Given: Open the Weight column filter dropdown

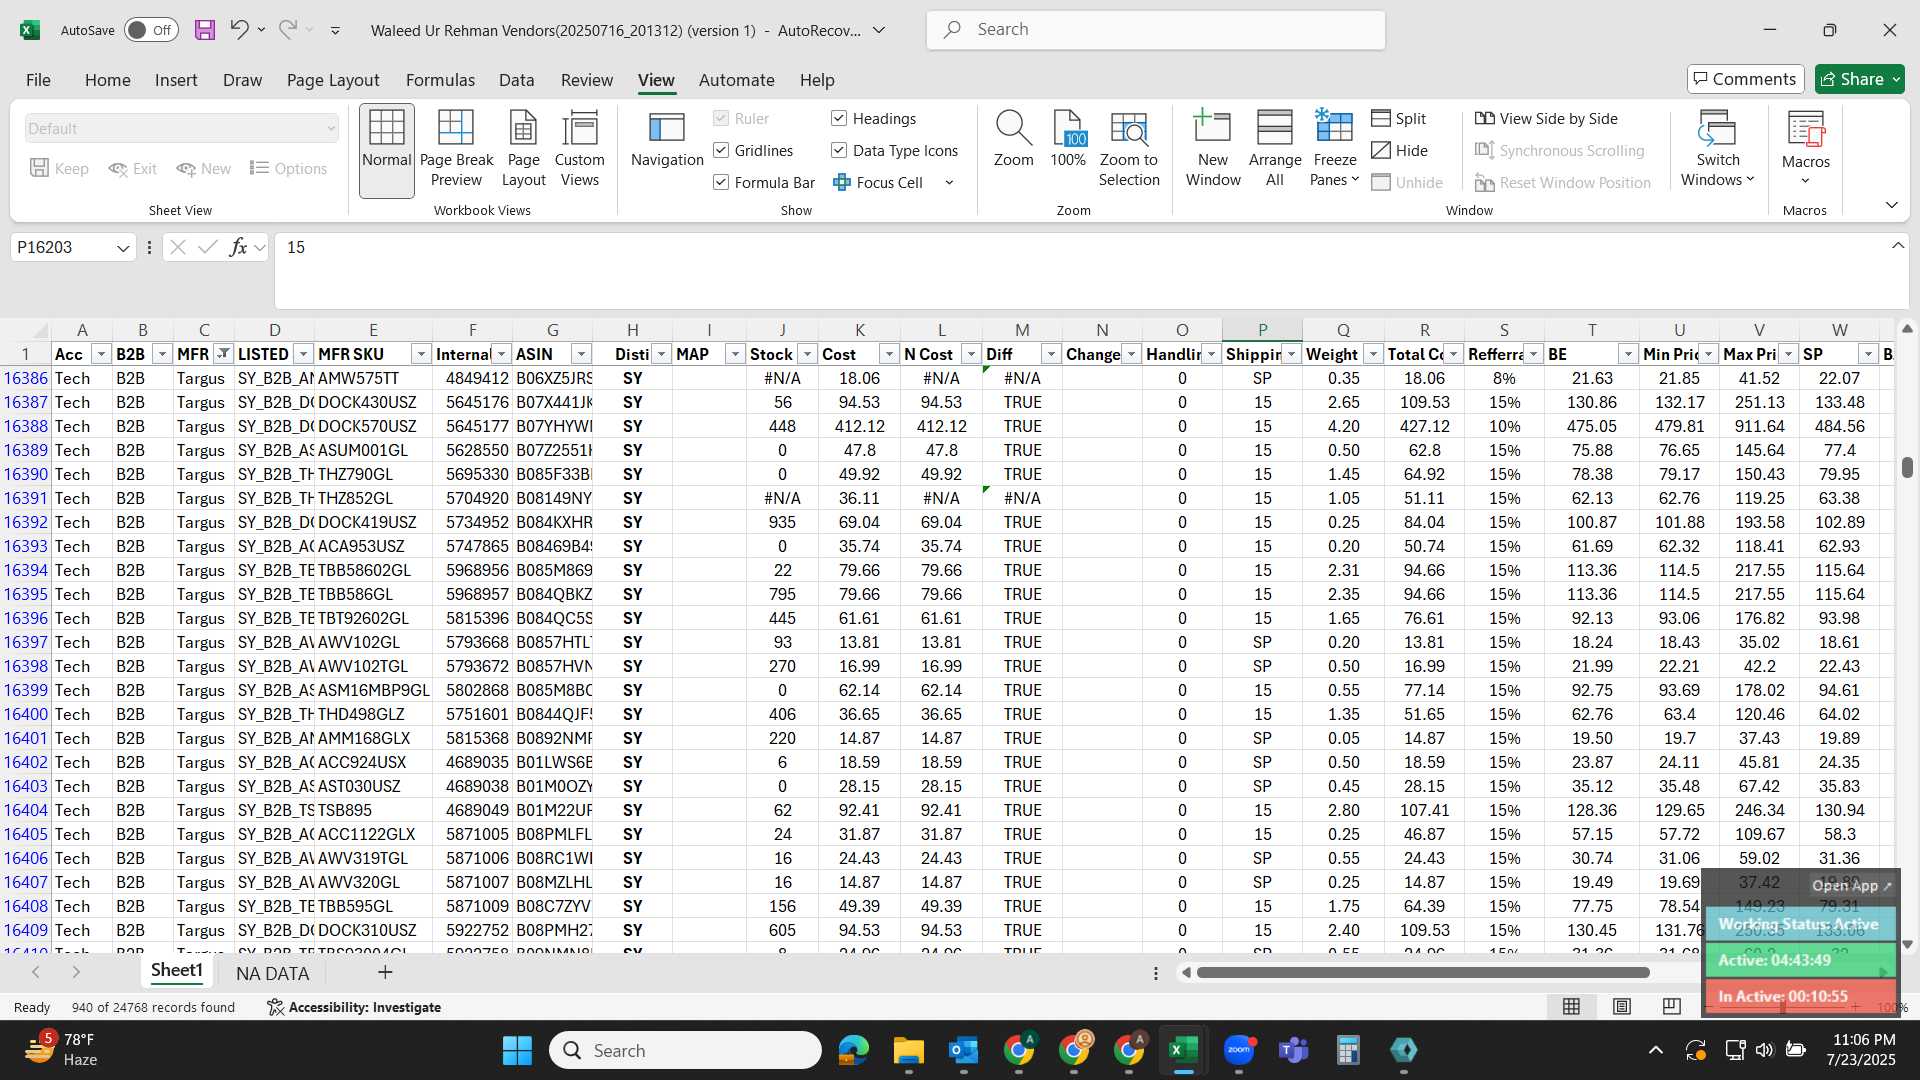Looking at the screenshot, I should [x=1373, y=354].
